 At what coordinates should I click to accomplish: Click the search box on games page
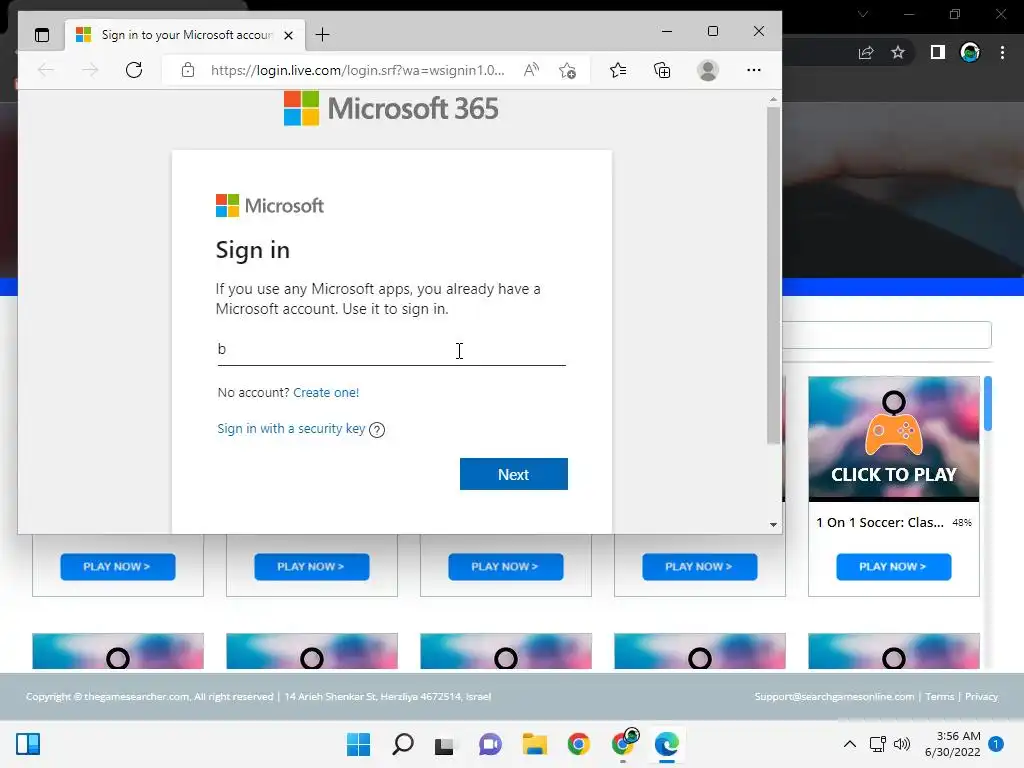(x=887, y=335)
